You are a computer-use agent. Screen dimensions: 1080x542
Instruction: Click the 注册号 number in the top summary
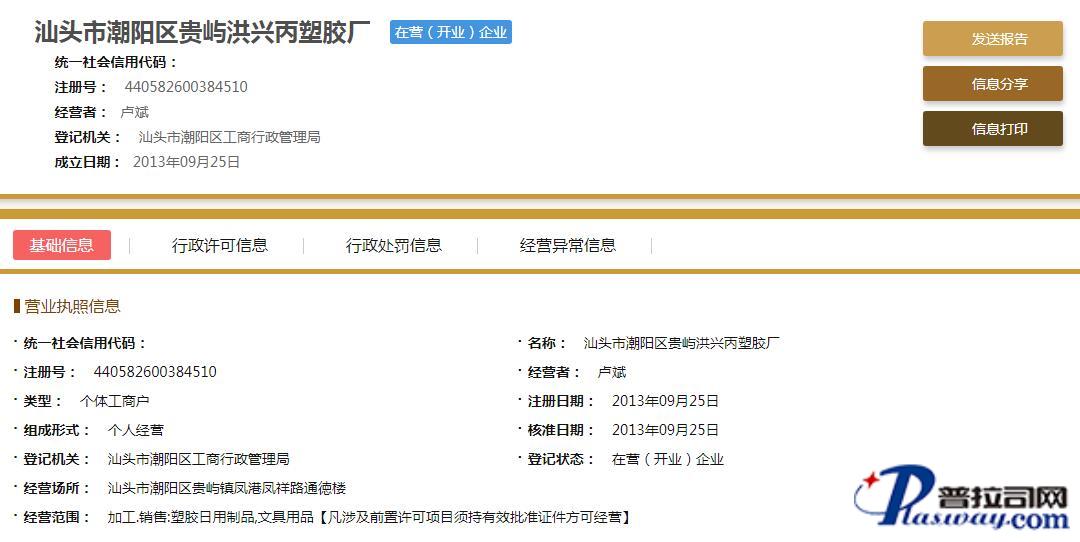[x=186, y=87]
